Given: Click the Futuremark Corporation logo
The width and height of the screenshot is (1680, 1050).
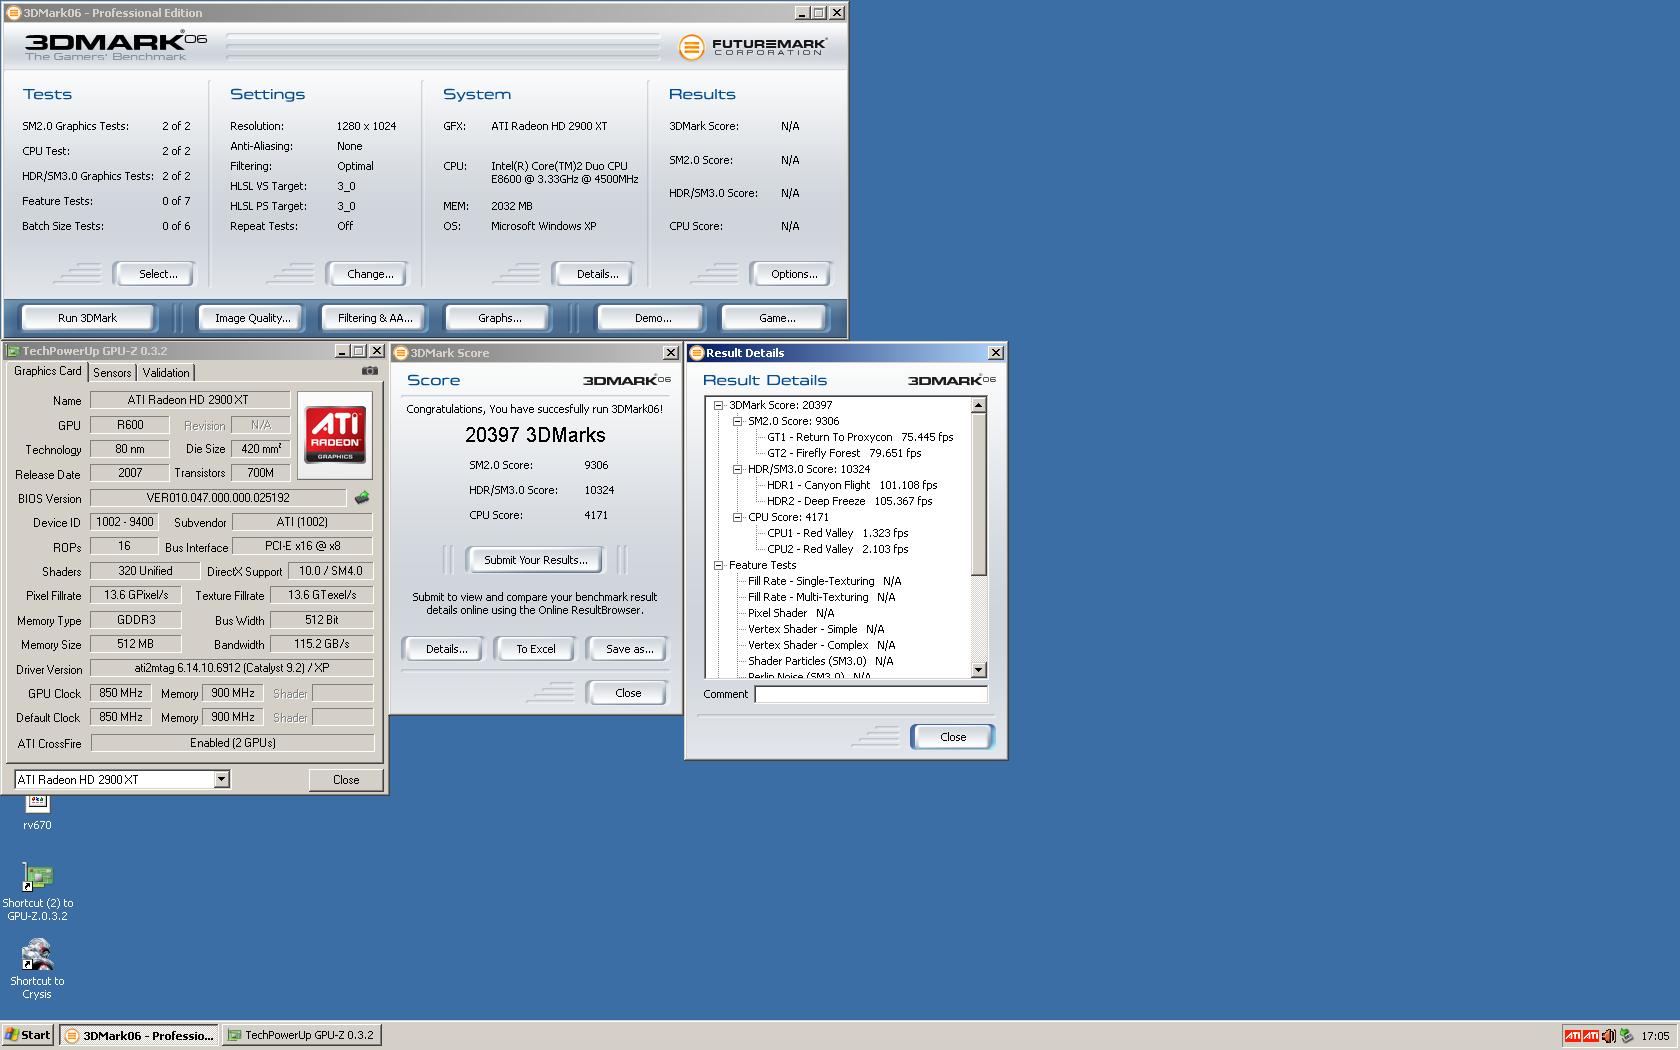Looking at the screenshot, I should (x=753, y=46).
